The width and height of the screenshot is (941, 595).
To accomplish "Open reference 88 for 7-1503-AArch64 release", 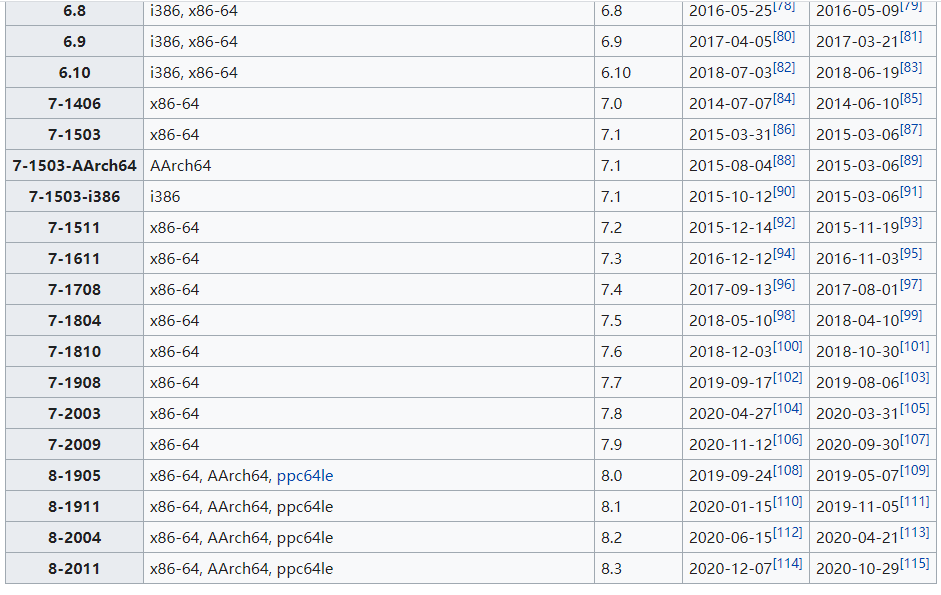I will coord(784,160).
